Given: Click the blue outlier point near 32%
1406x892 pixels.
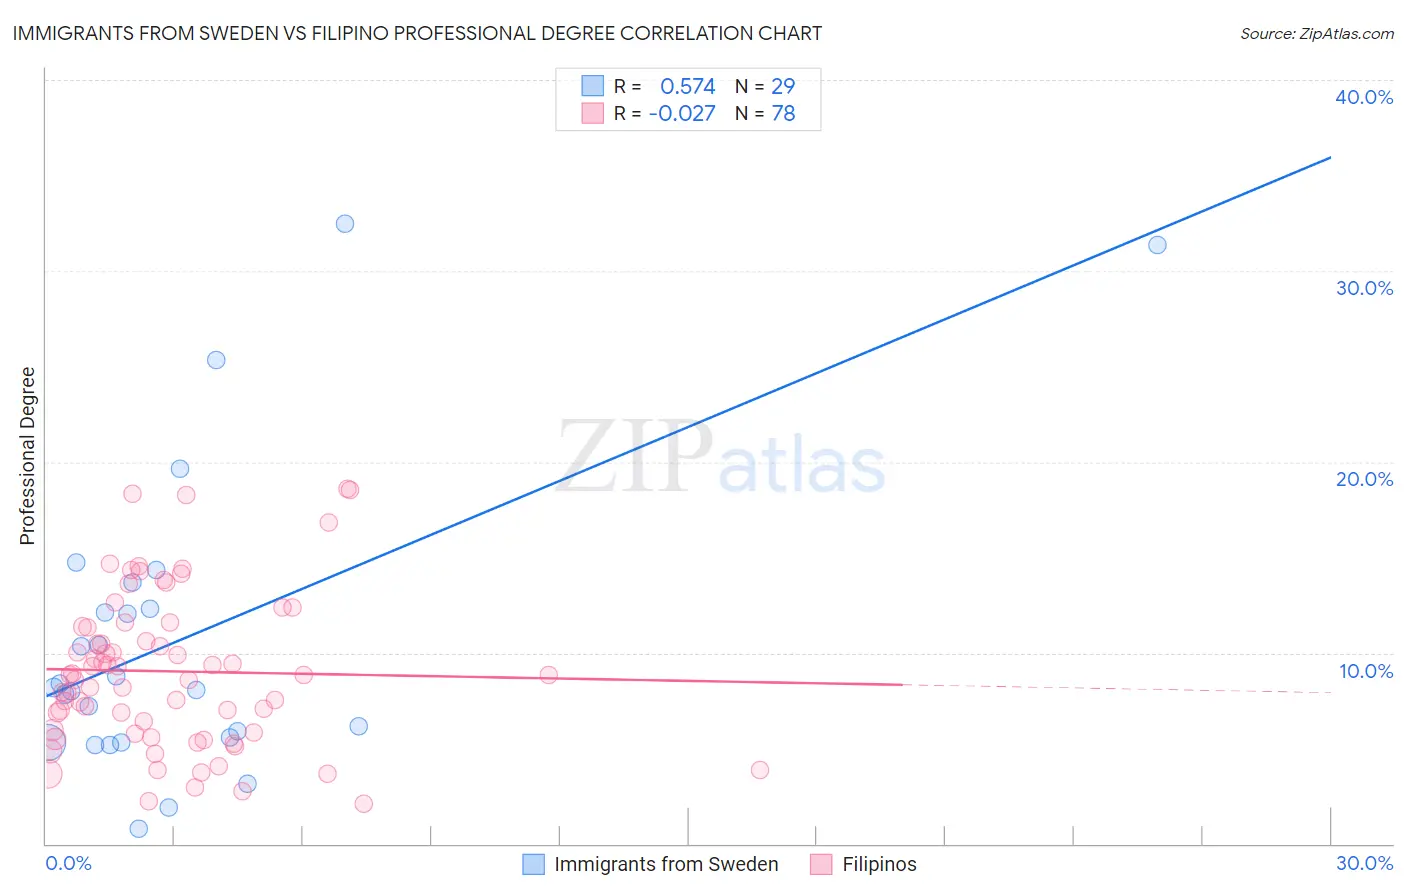Looking at the screenshot, I should (x=345, y=224).
